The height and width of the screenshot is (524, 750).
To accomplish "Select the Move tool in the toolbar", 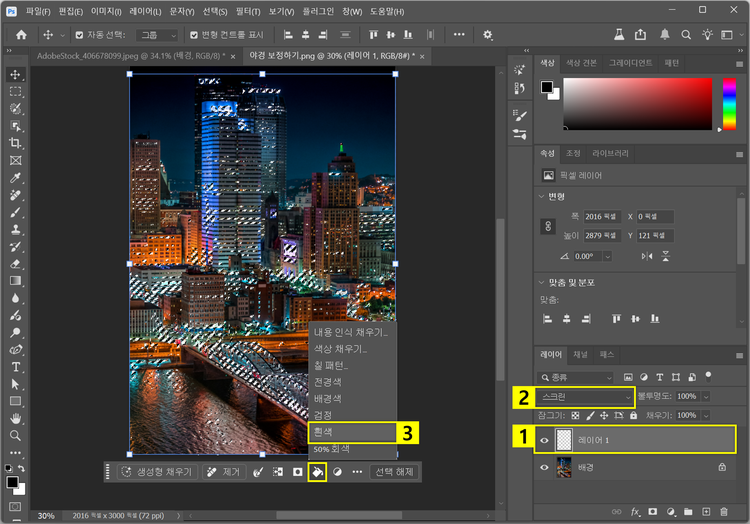I will point(15,75).
